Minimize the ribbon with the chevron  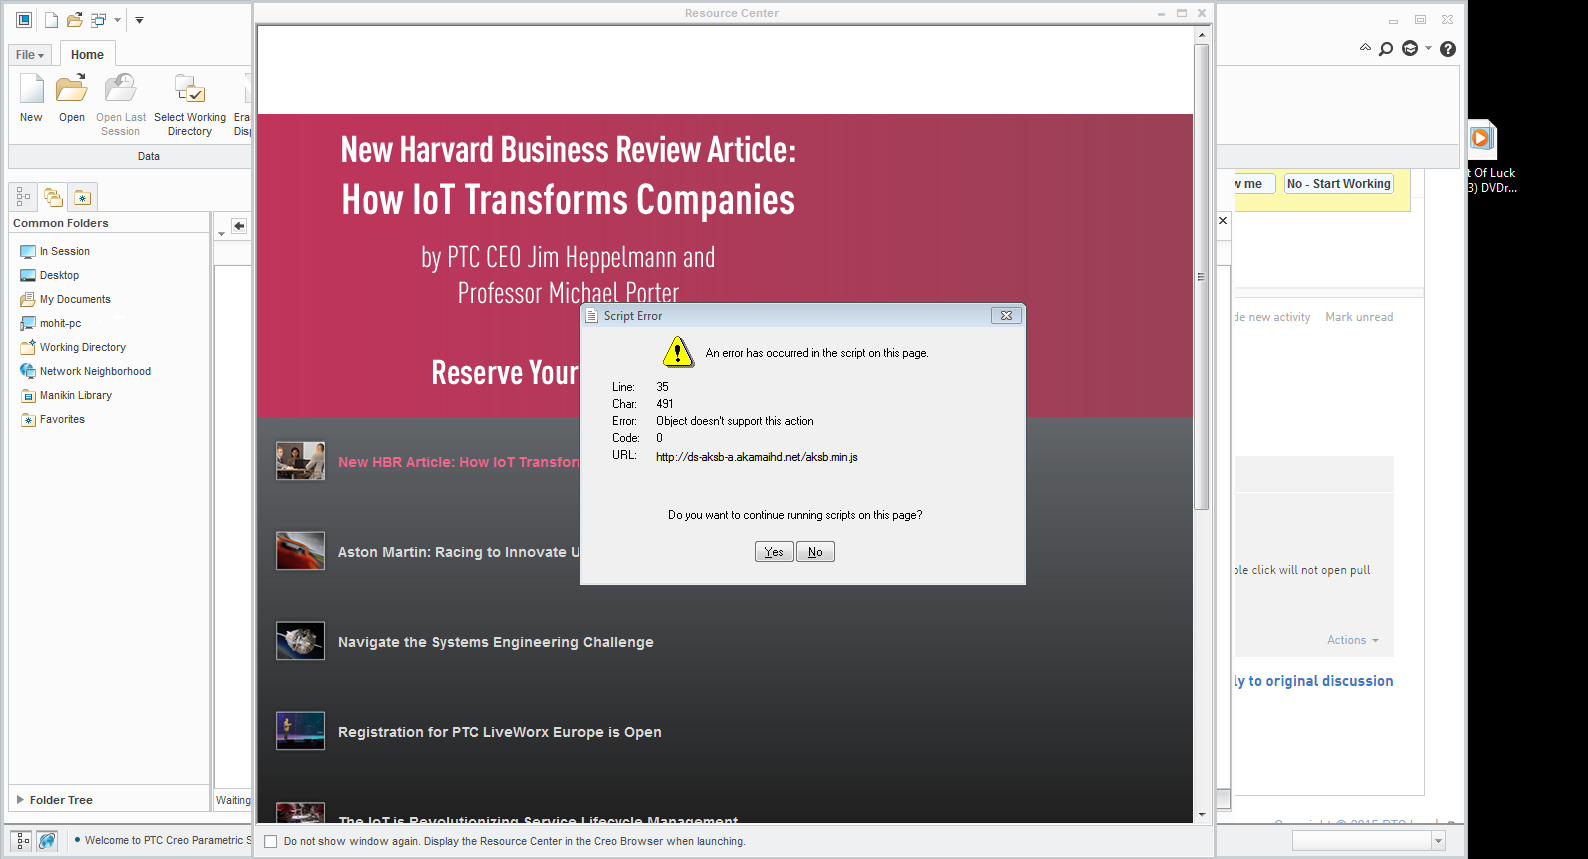1365,48
